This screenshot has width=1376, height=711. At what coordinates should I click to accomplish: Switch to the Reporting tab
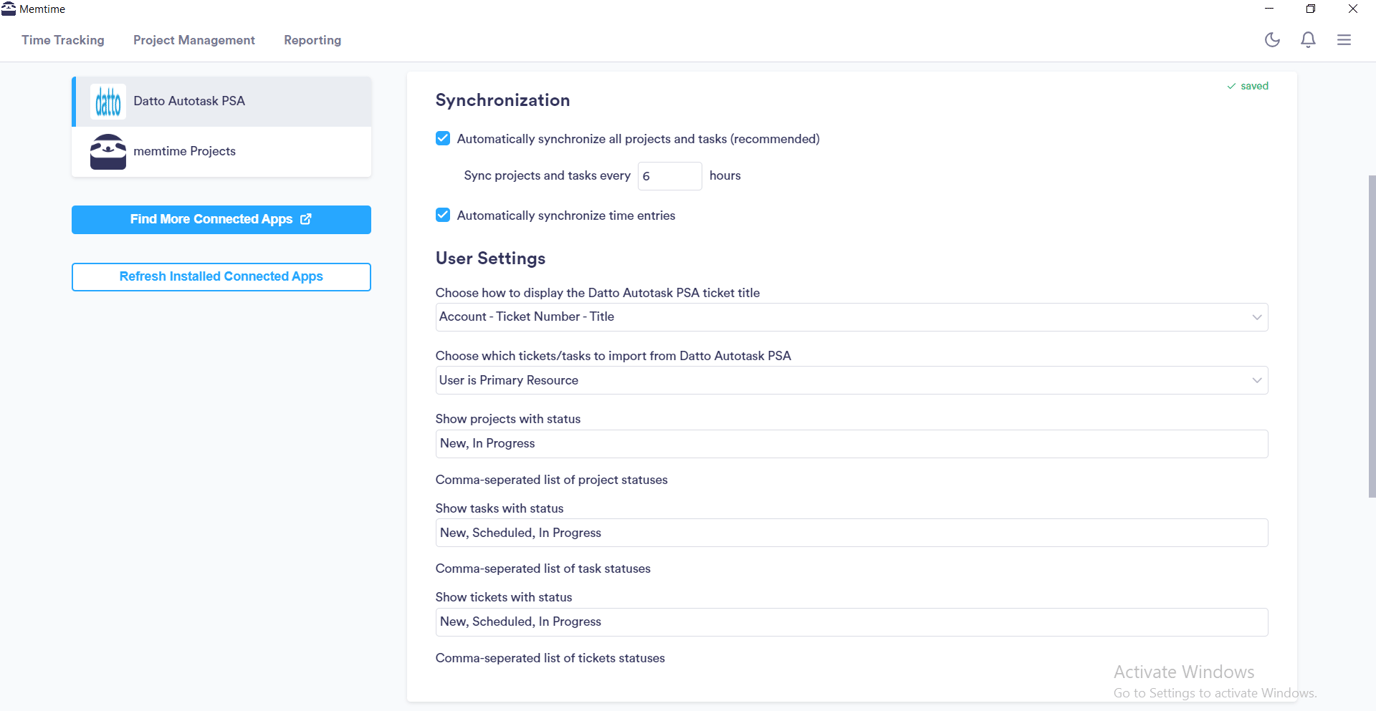click(312, 40)
